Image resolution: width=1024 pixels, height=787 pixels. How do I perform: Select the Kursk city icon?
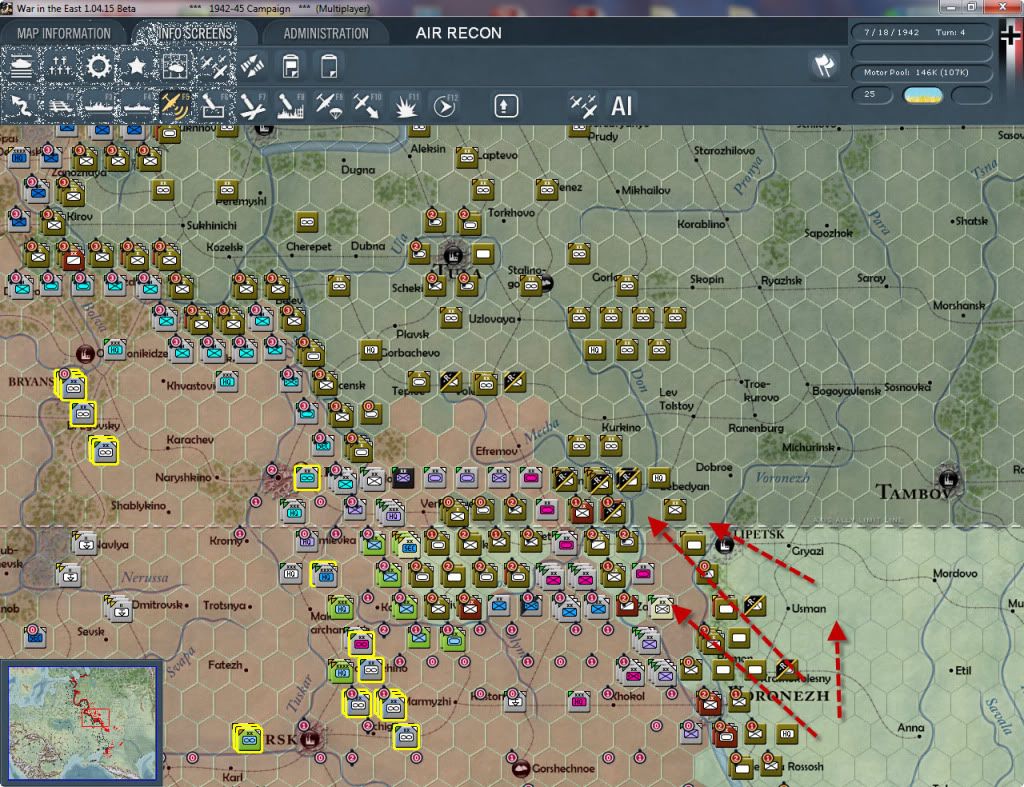coord(310,740)
